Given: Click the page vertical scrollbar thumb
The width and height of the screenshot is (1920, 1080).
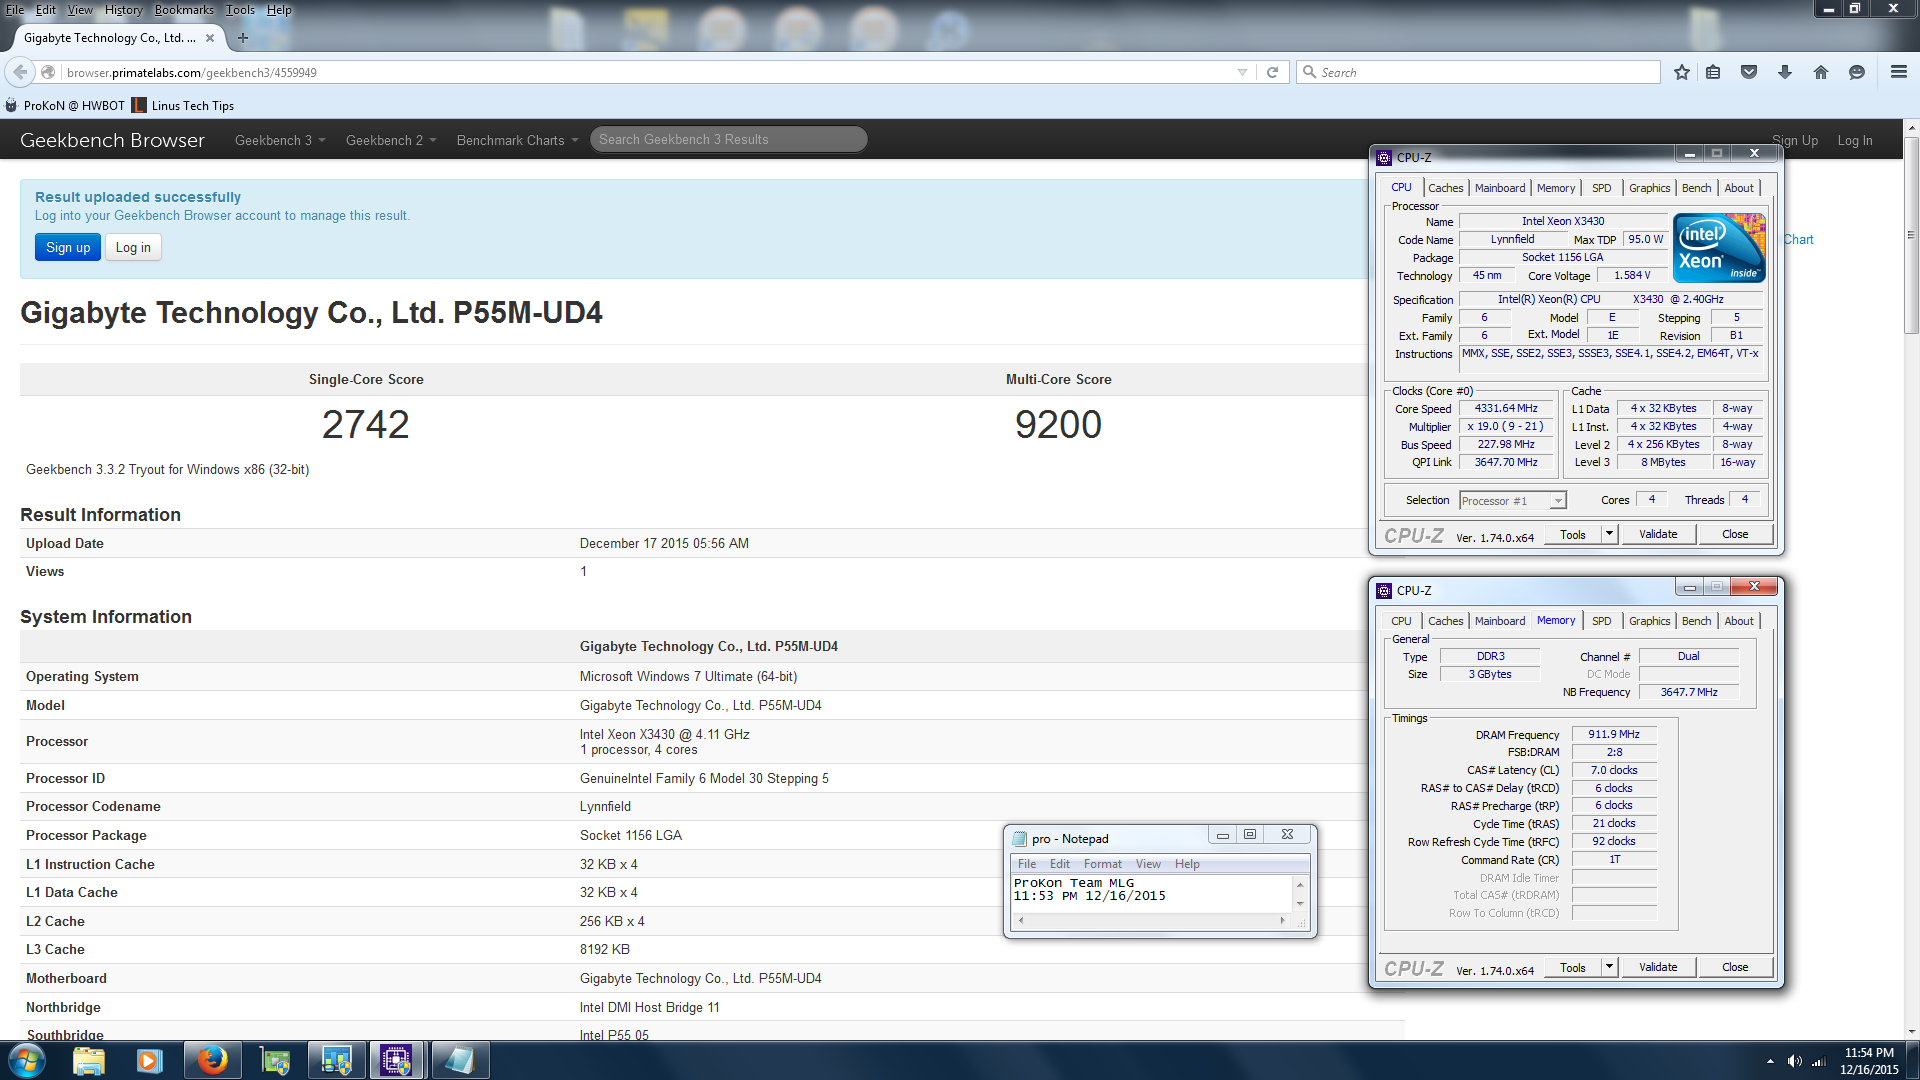Looking at the screenshot, I should coord(1911,235).
